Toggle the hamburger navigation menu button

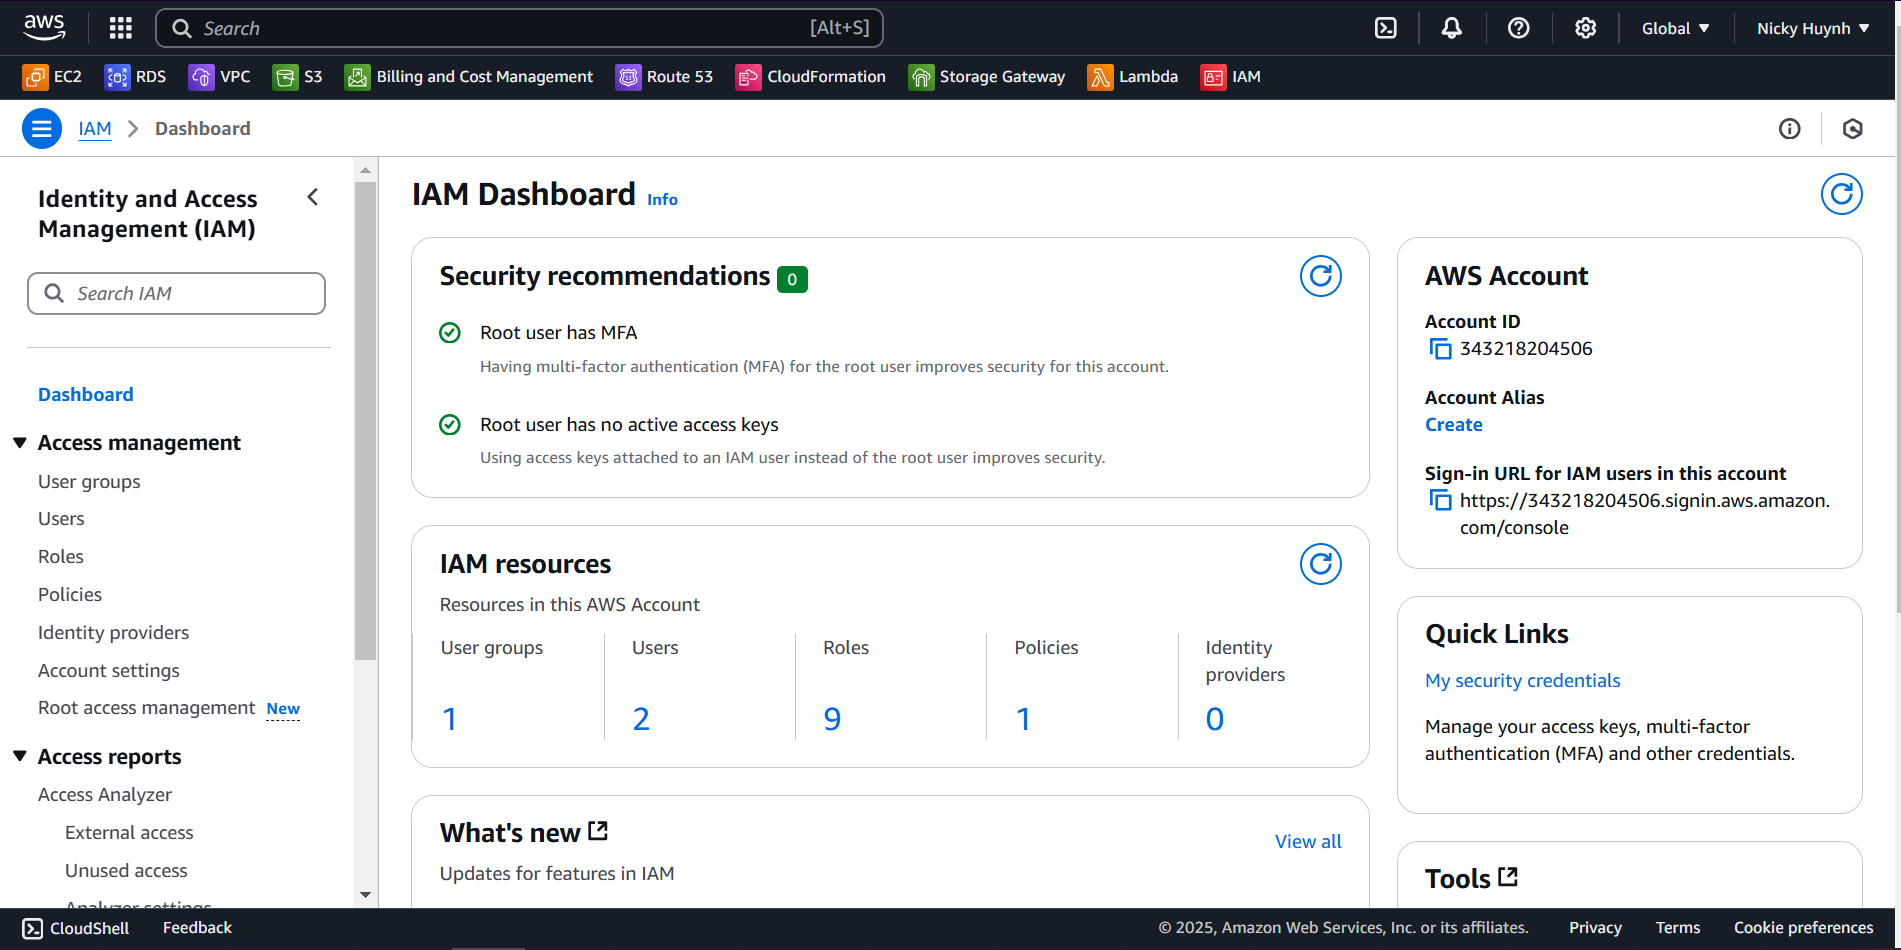pyautogui.click(x=42, y=129)
